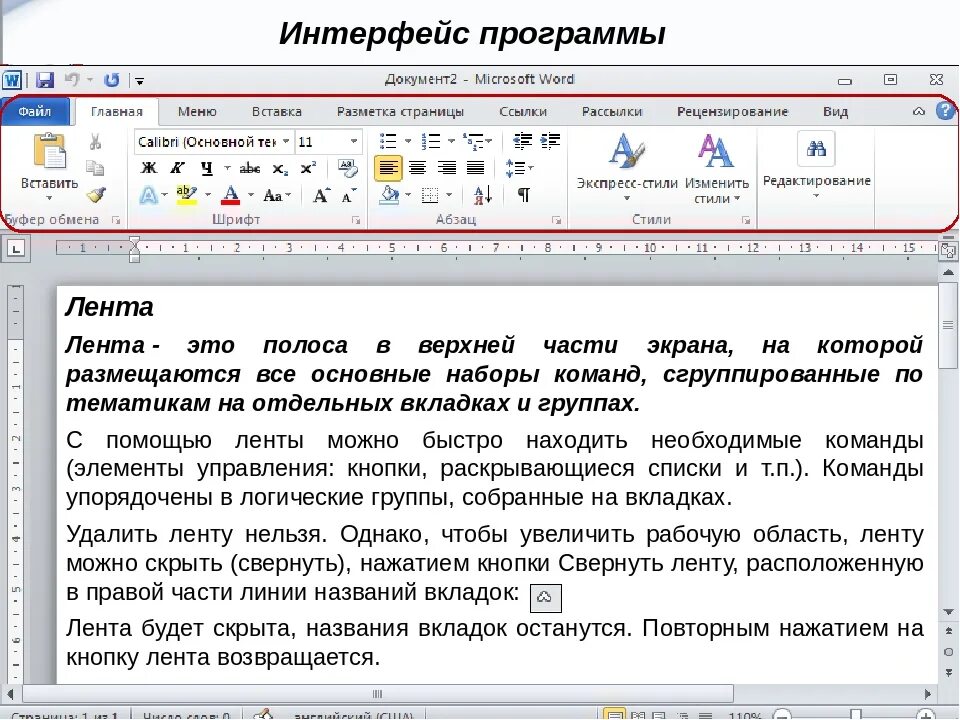960x720 pixels.
Task: Activate the Format Painter brush
Action: 96,195
